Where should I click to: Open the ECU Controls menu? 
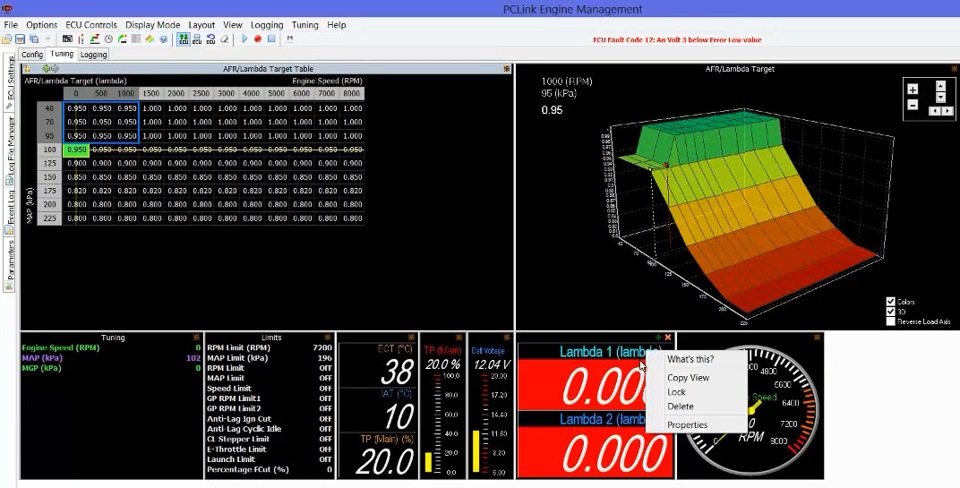[x=91, y=25]
